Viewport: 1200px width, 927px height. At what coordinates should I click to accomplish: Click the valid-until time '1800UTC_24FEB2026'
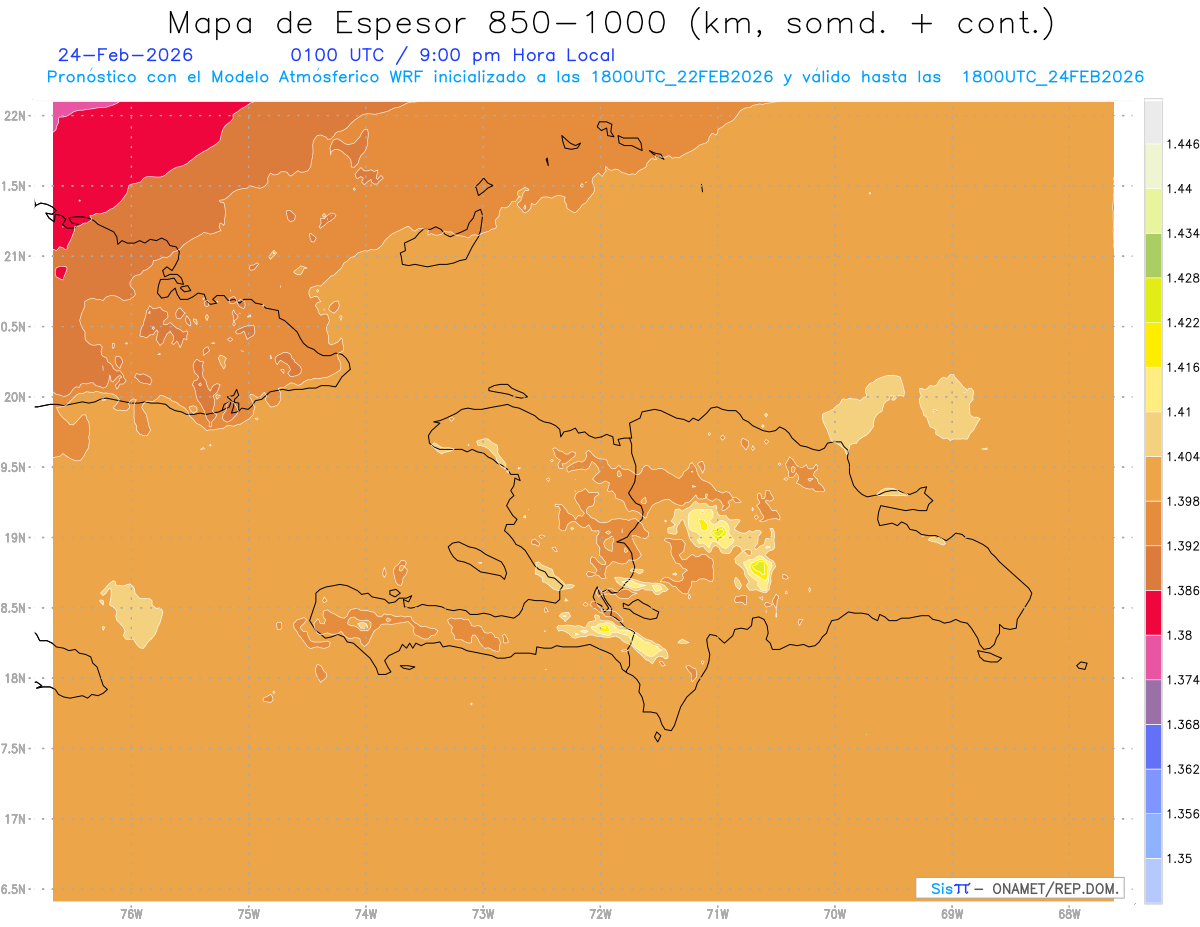pos(1053,77)
